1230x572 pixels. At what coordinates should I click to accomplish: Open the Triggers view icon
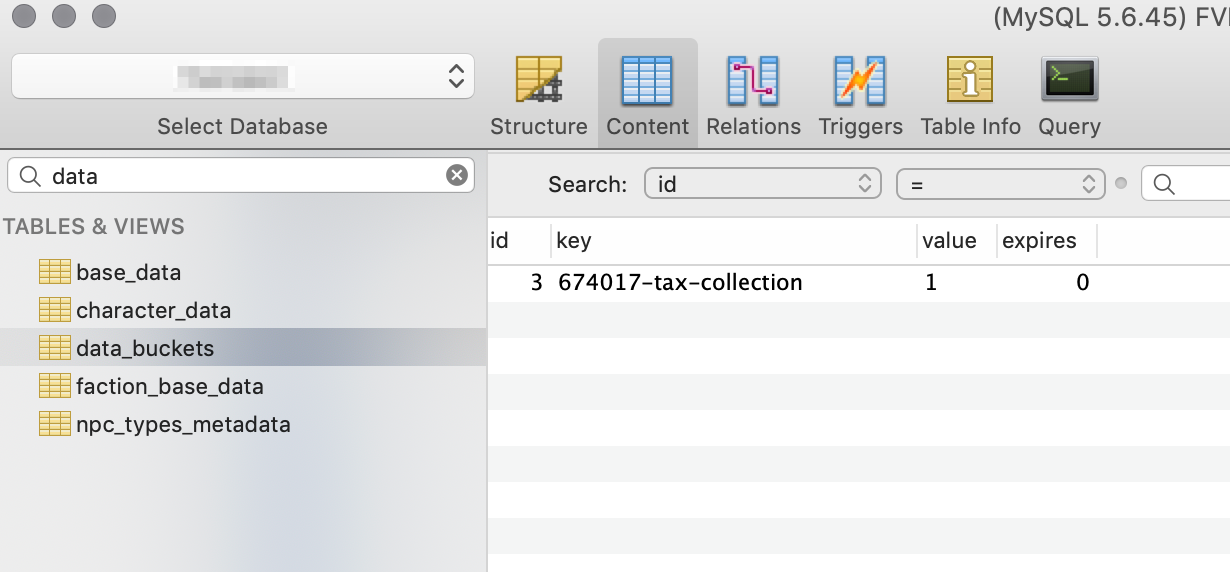[860, 82]
